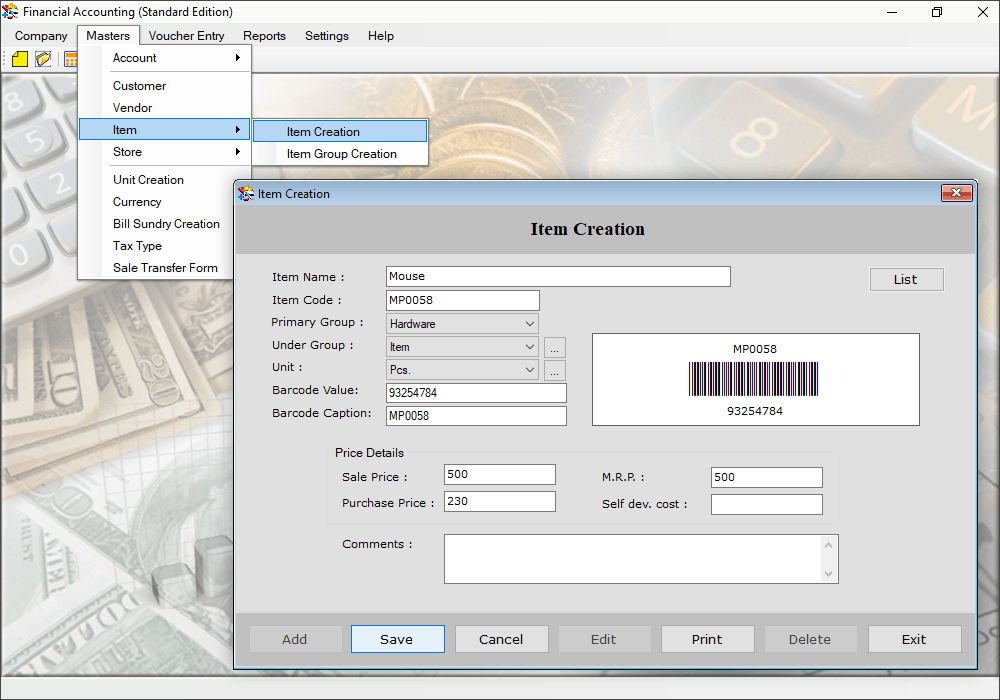Open the Masters menu
Screen dimensions: 1000x700
108,36
